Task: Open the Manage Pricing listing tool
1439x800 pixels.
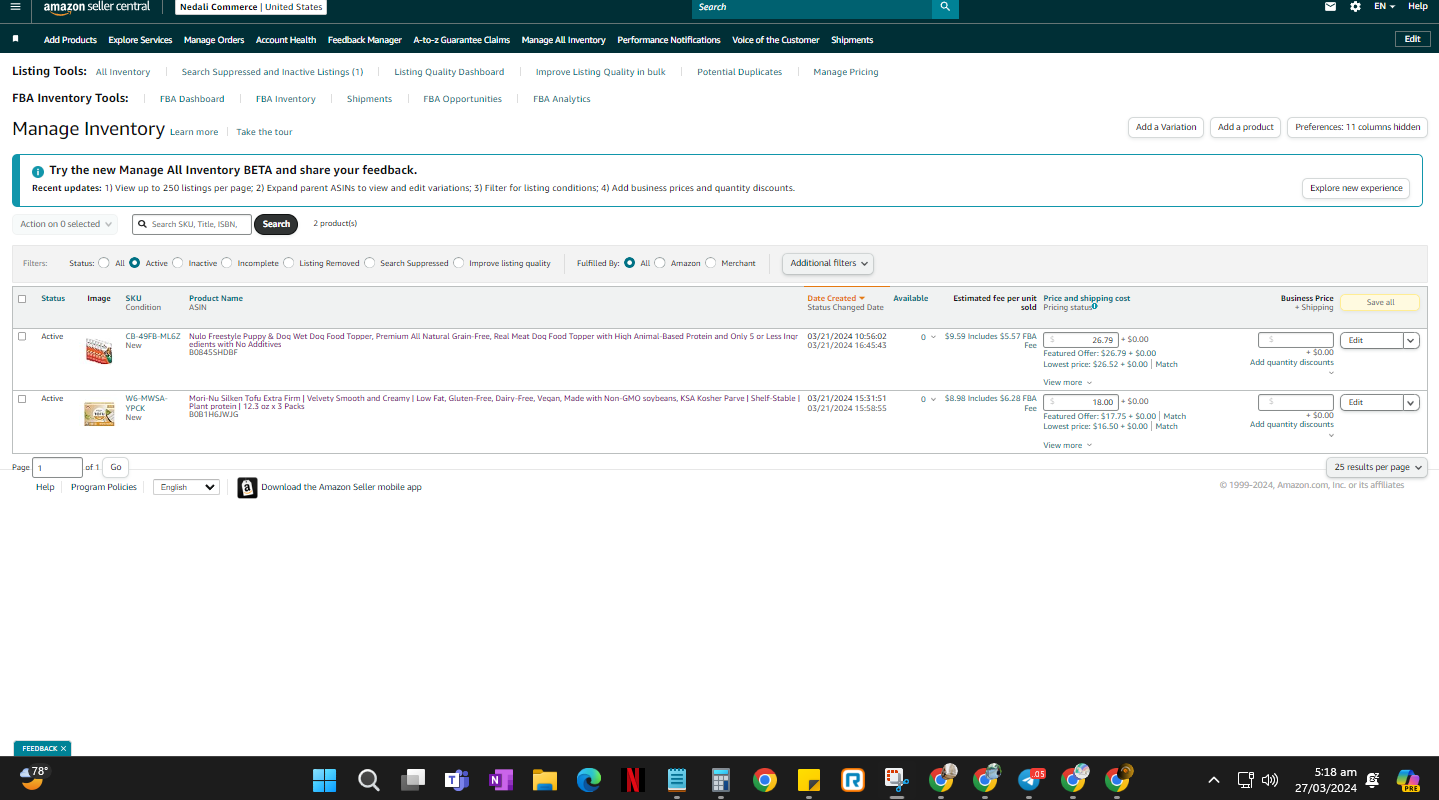Action: coord(846,72)
